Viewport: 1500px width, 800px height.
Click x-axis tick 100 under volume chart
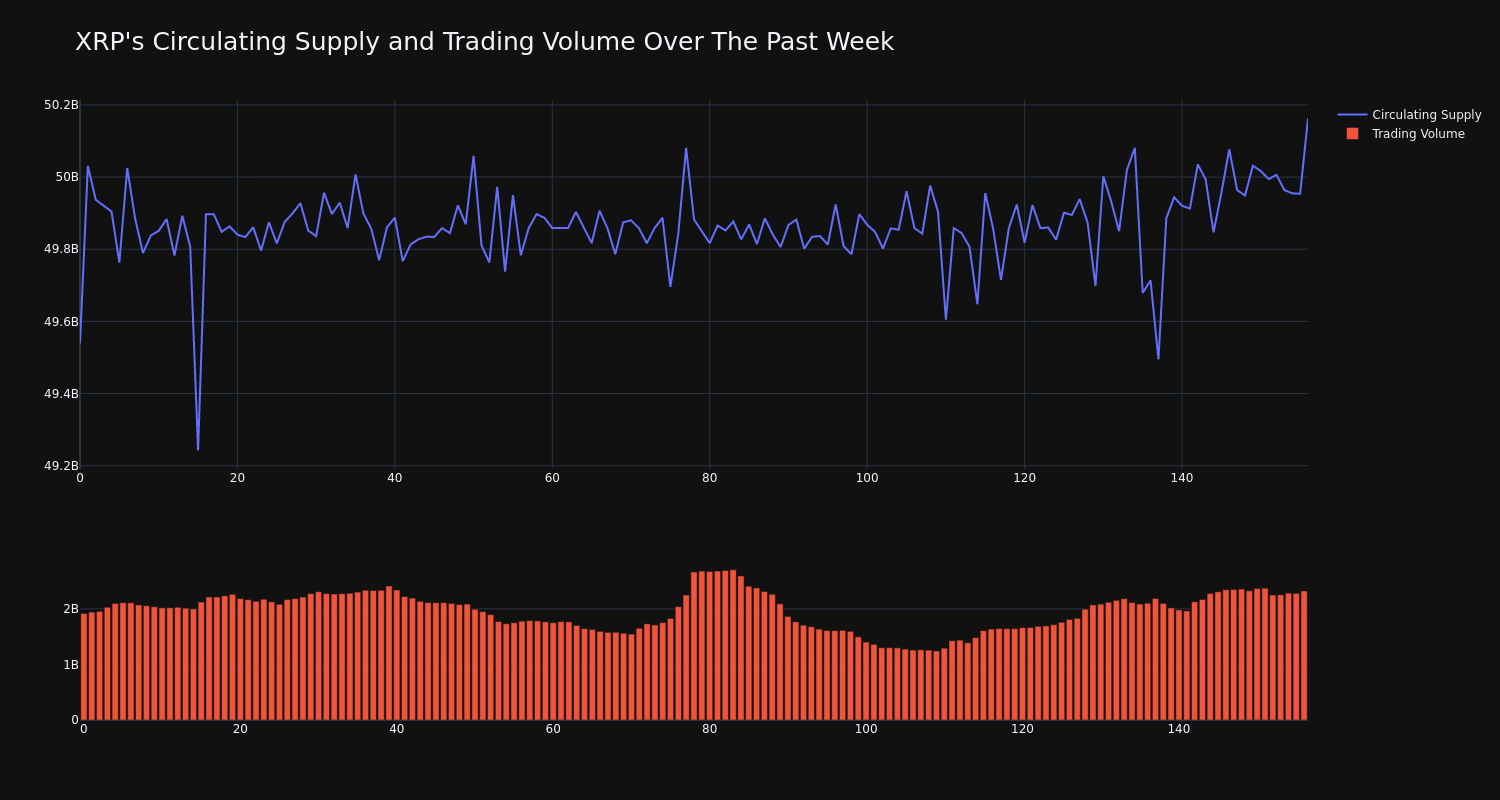pos(866,729)
